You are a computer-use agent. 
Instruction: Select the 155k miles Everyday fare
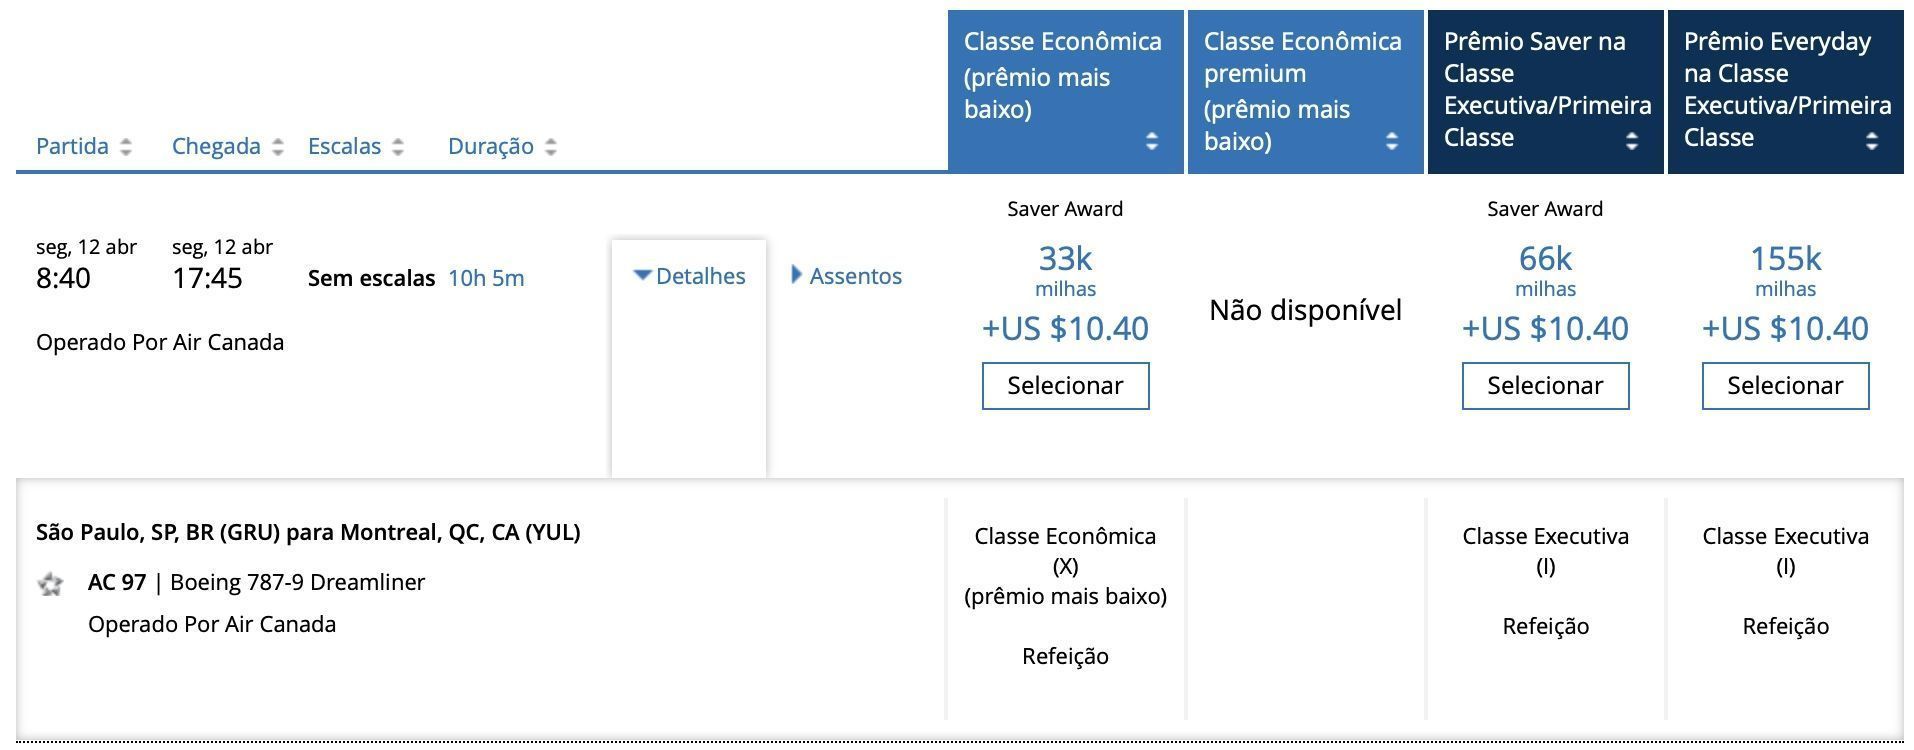1785,386
